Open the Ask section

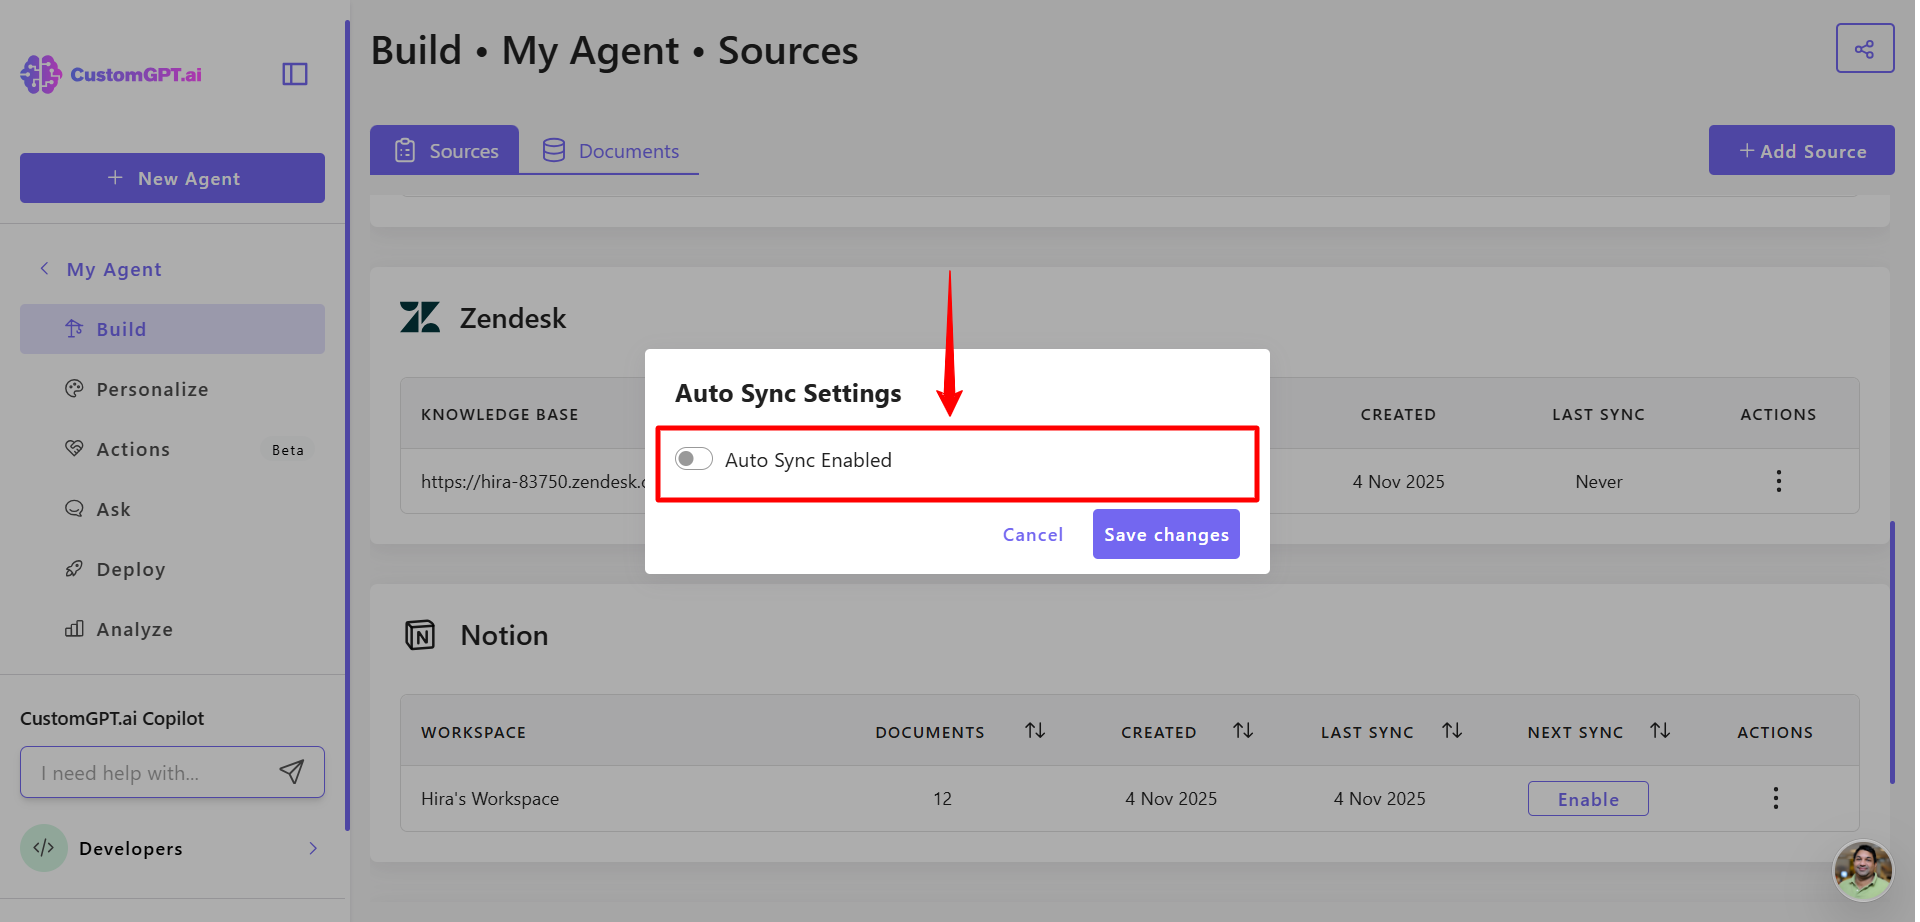click(172, 509)
